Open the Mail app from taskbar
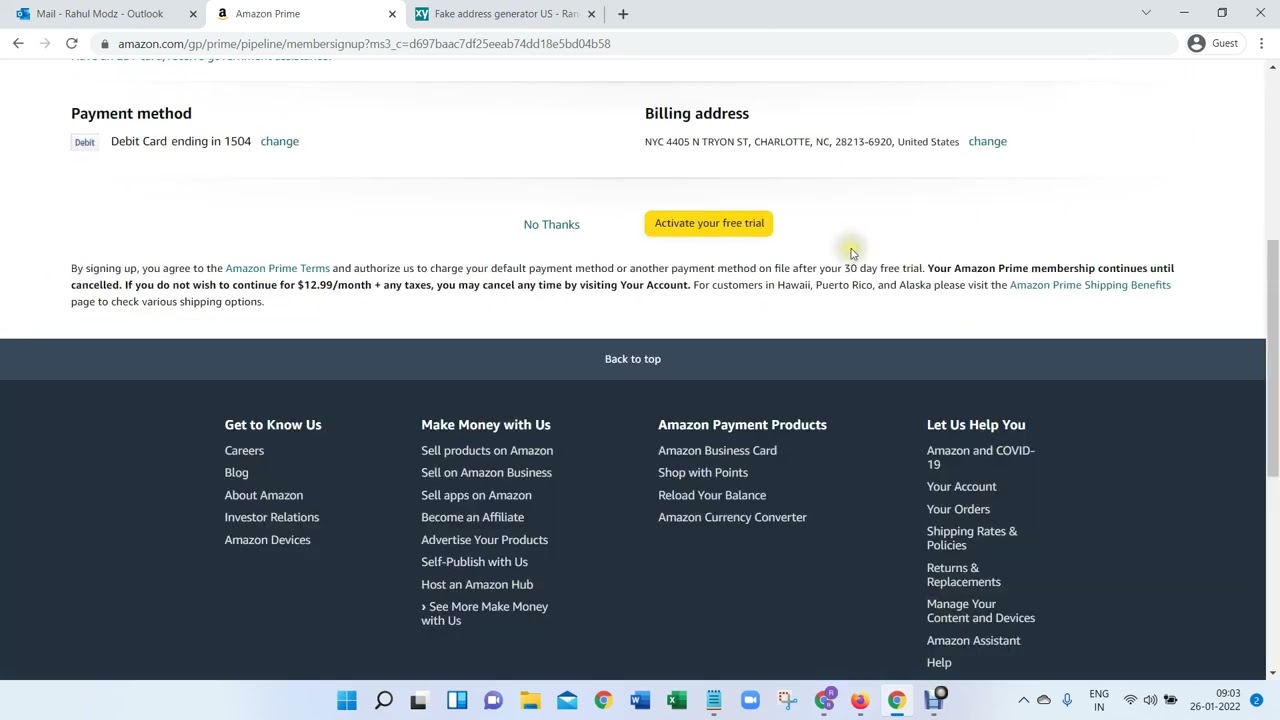 pyautogui.click(x=567, y=700)
